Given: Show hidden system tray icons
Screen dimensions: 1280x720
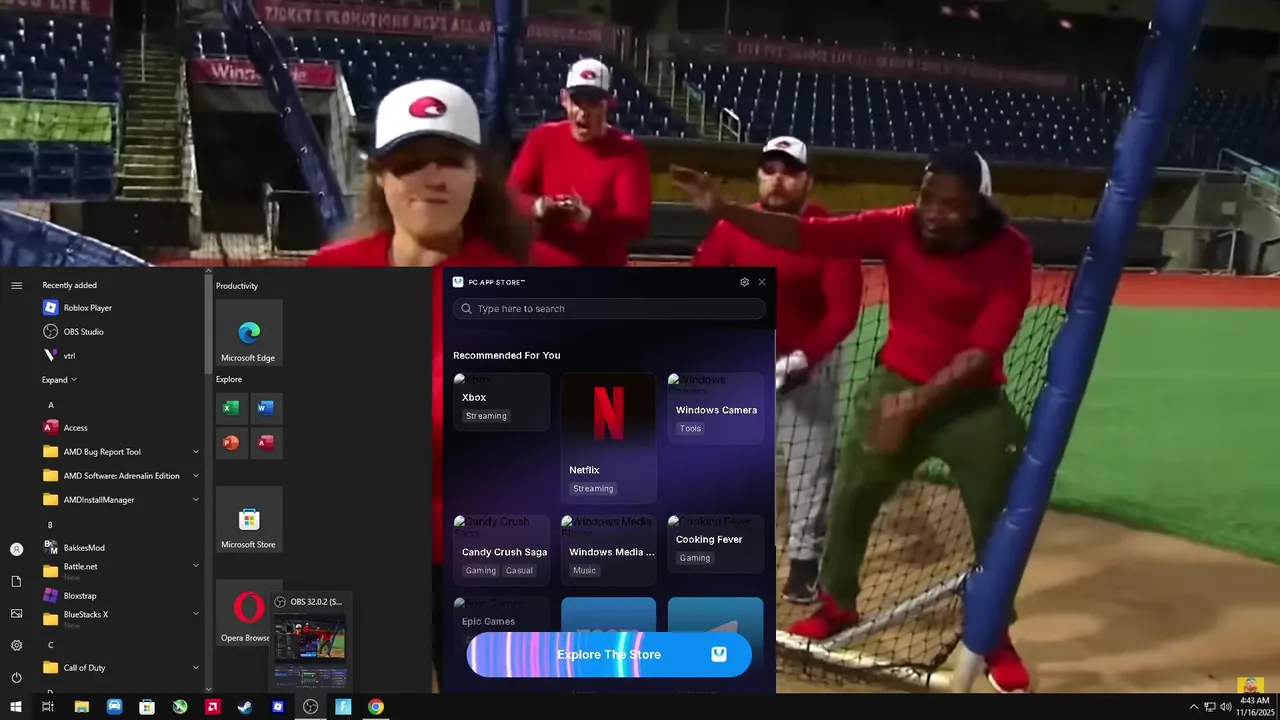Looking at the screenshot, I should 1193,707.
